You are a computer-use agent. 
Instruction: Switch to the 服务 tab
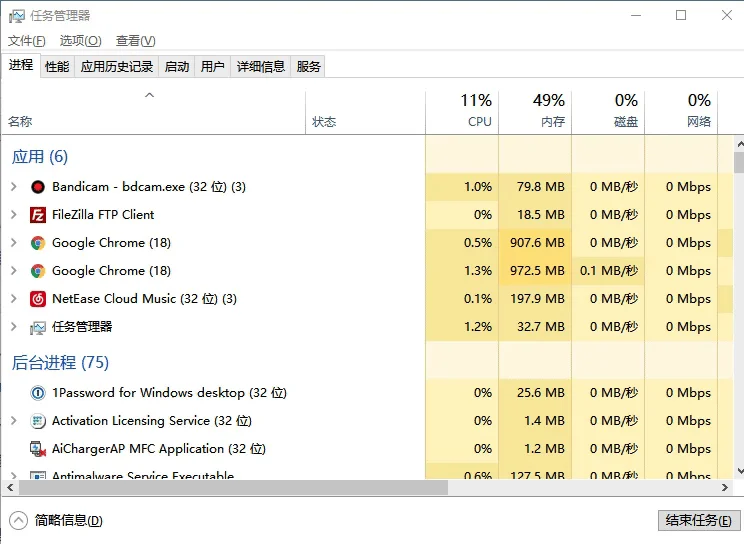coord(308,66)
